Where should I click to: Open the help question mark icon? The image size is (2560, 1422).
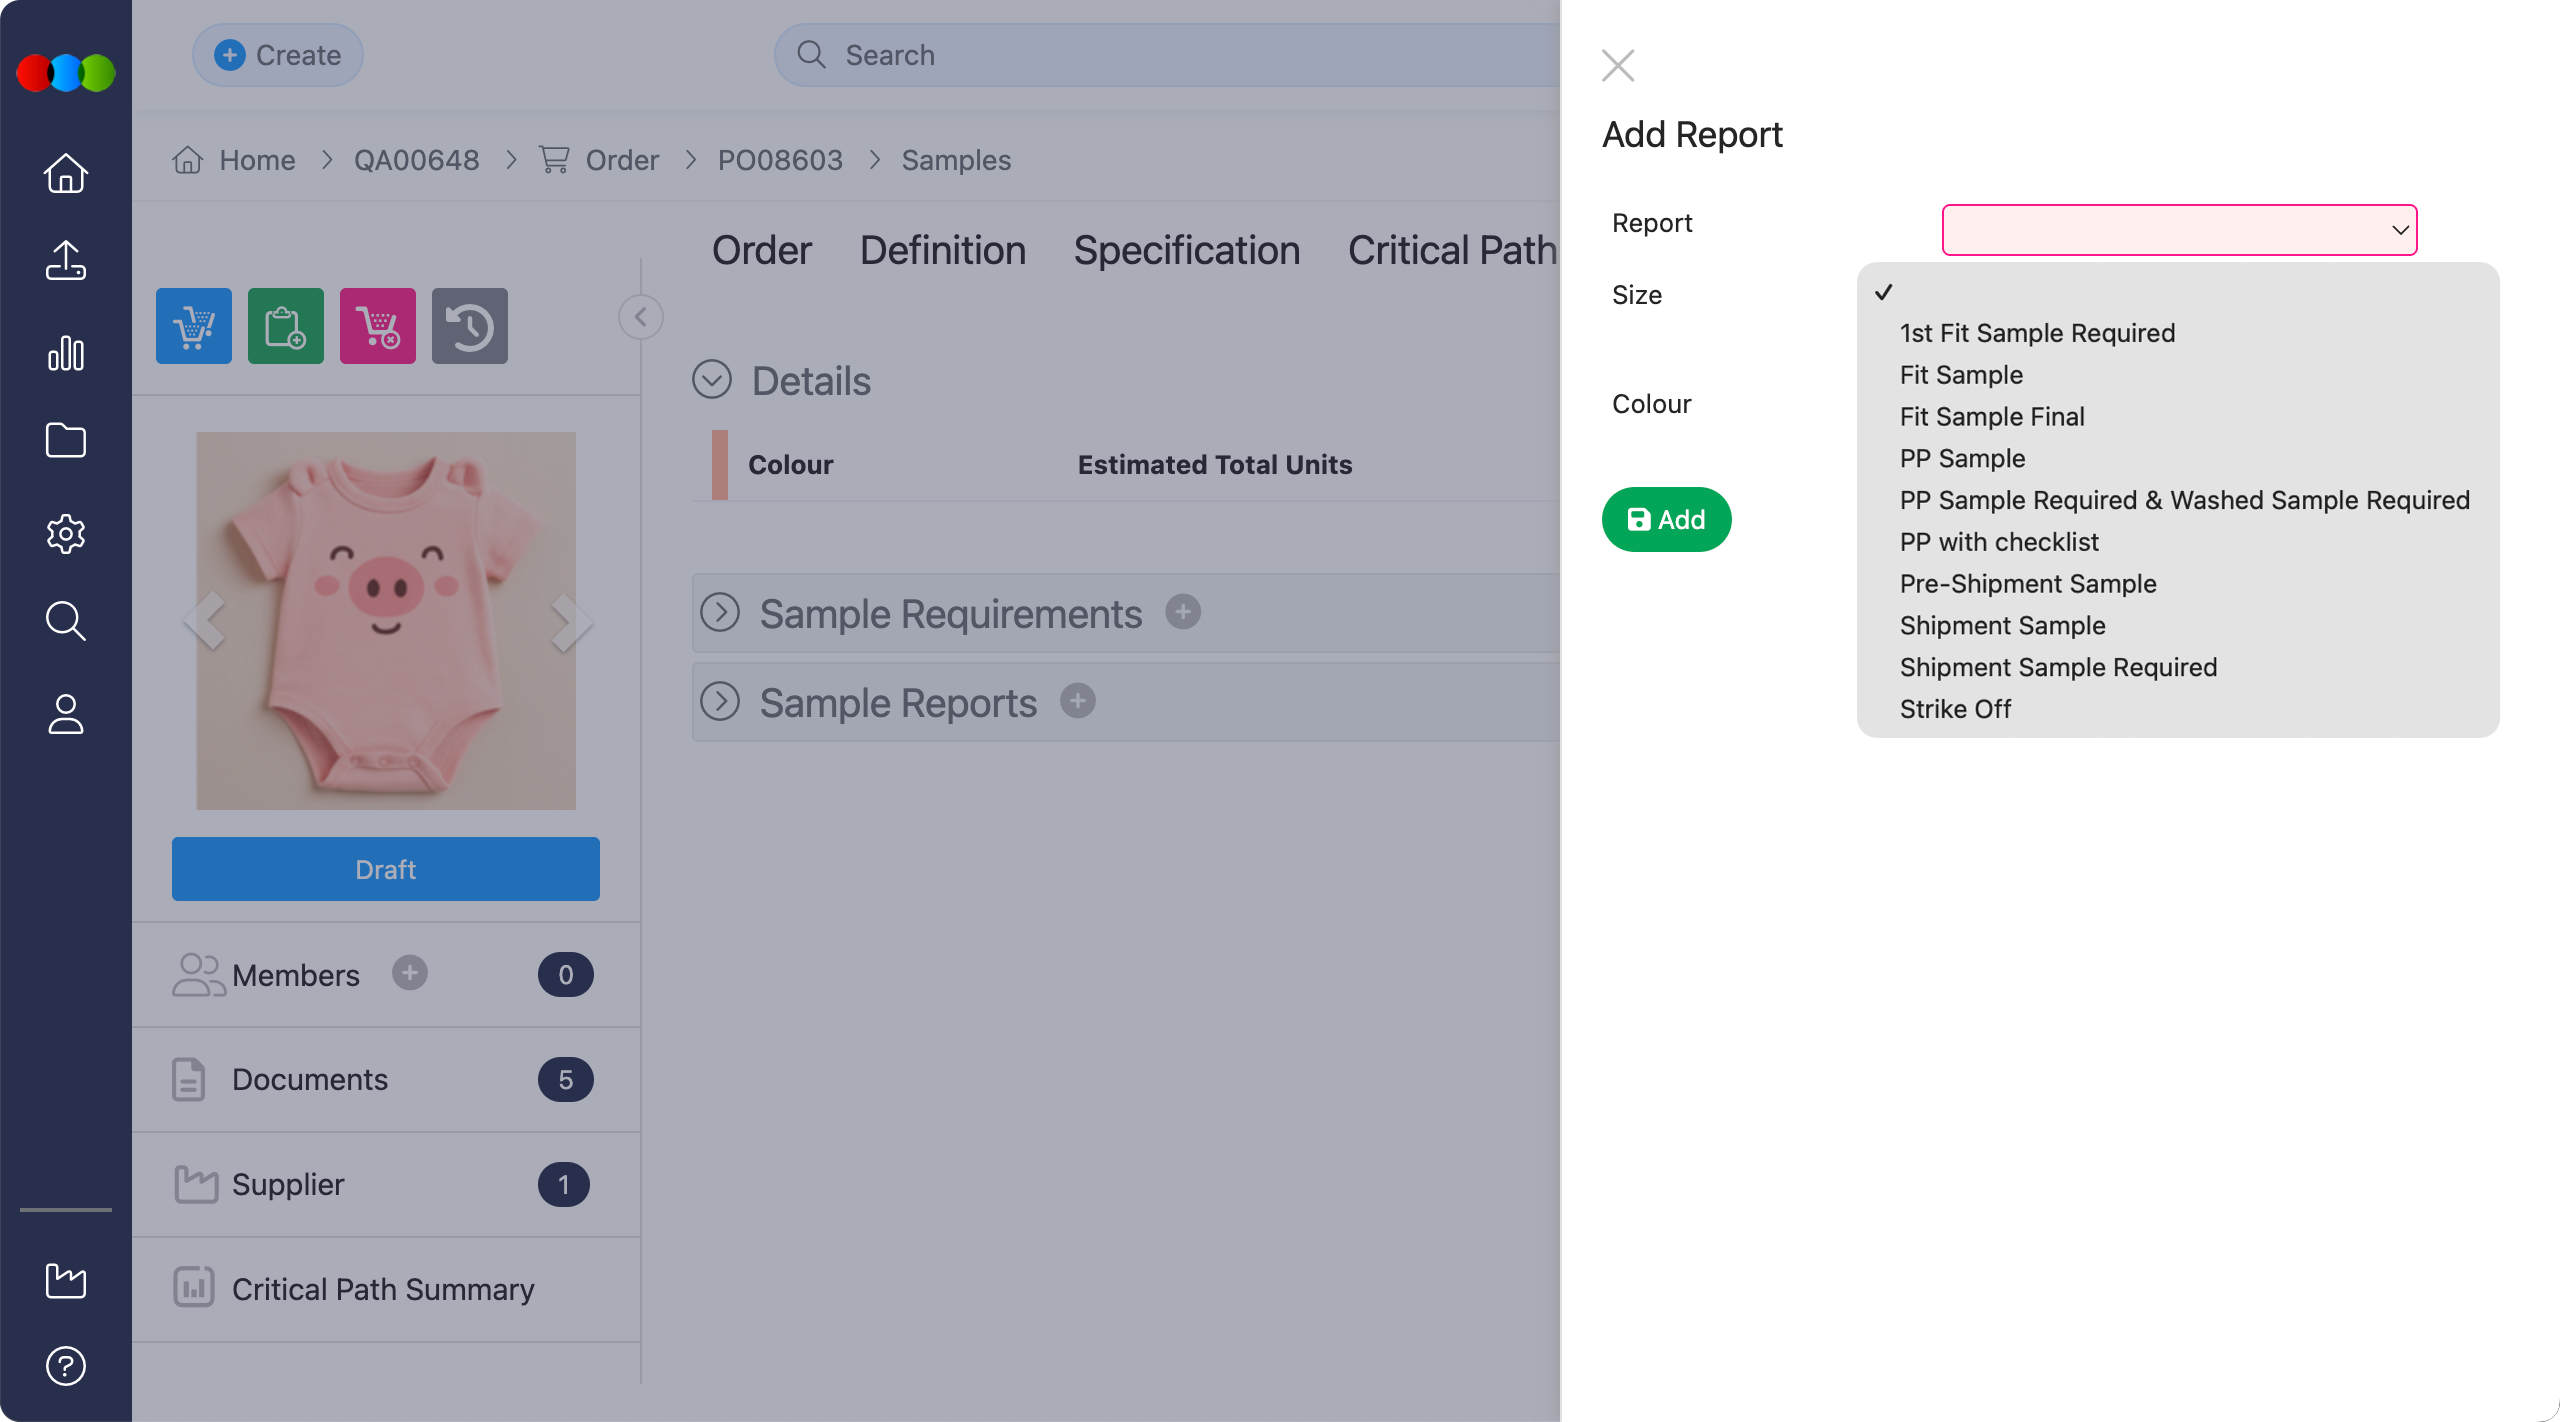click(66, 1366)
